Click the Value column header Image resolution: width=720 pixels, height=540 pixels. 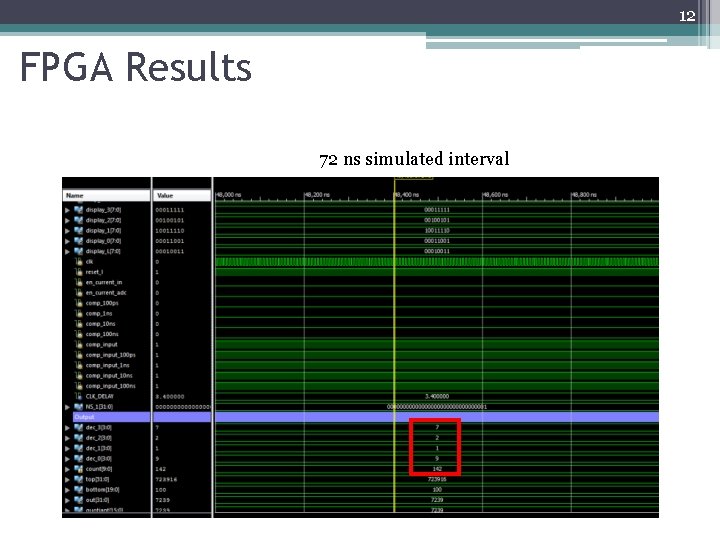point(182,196)
